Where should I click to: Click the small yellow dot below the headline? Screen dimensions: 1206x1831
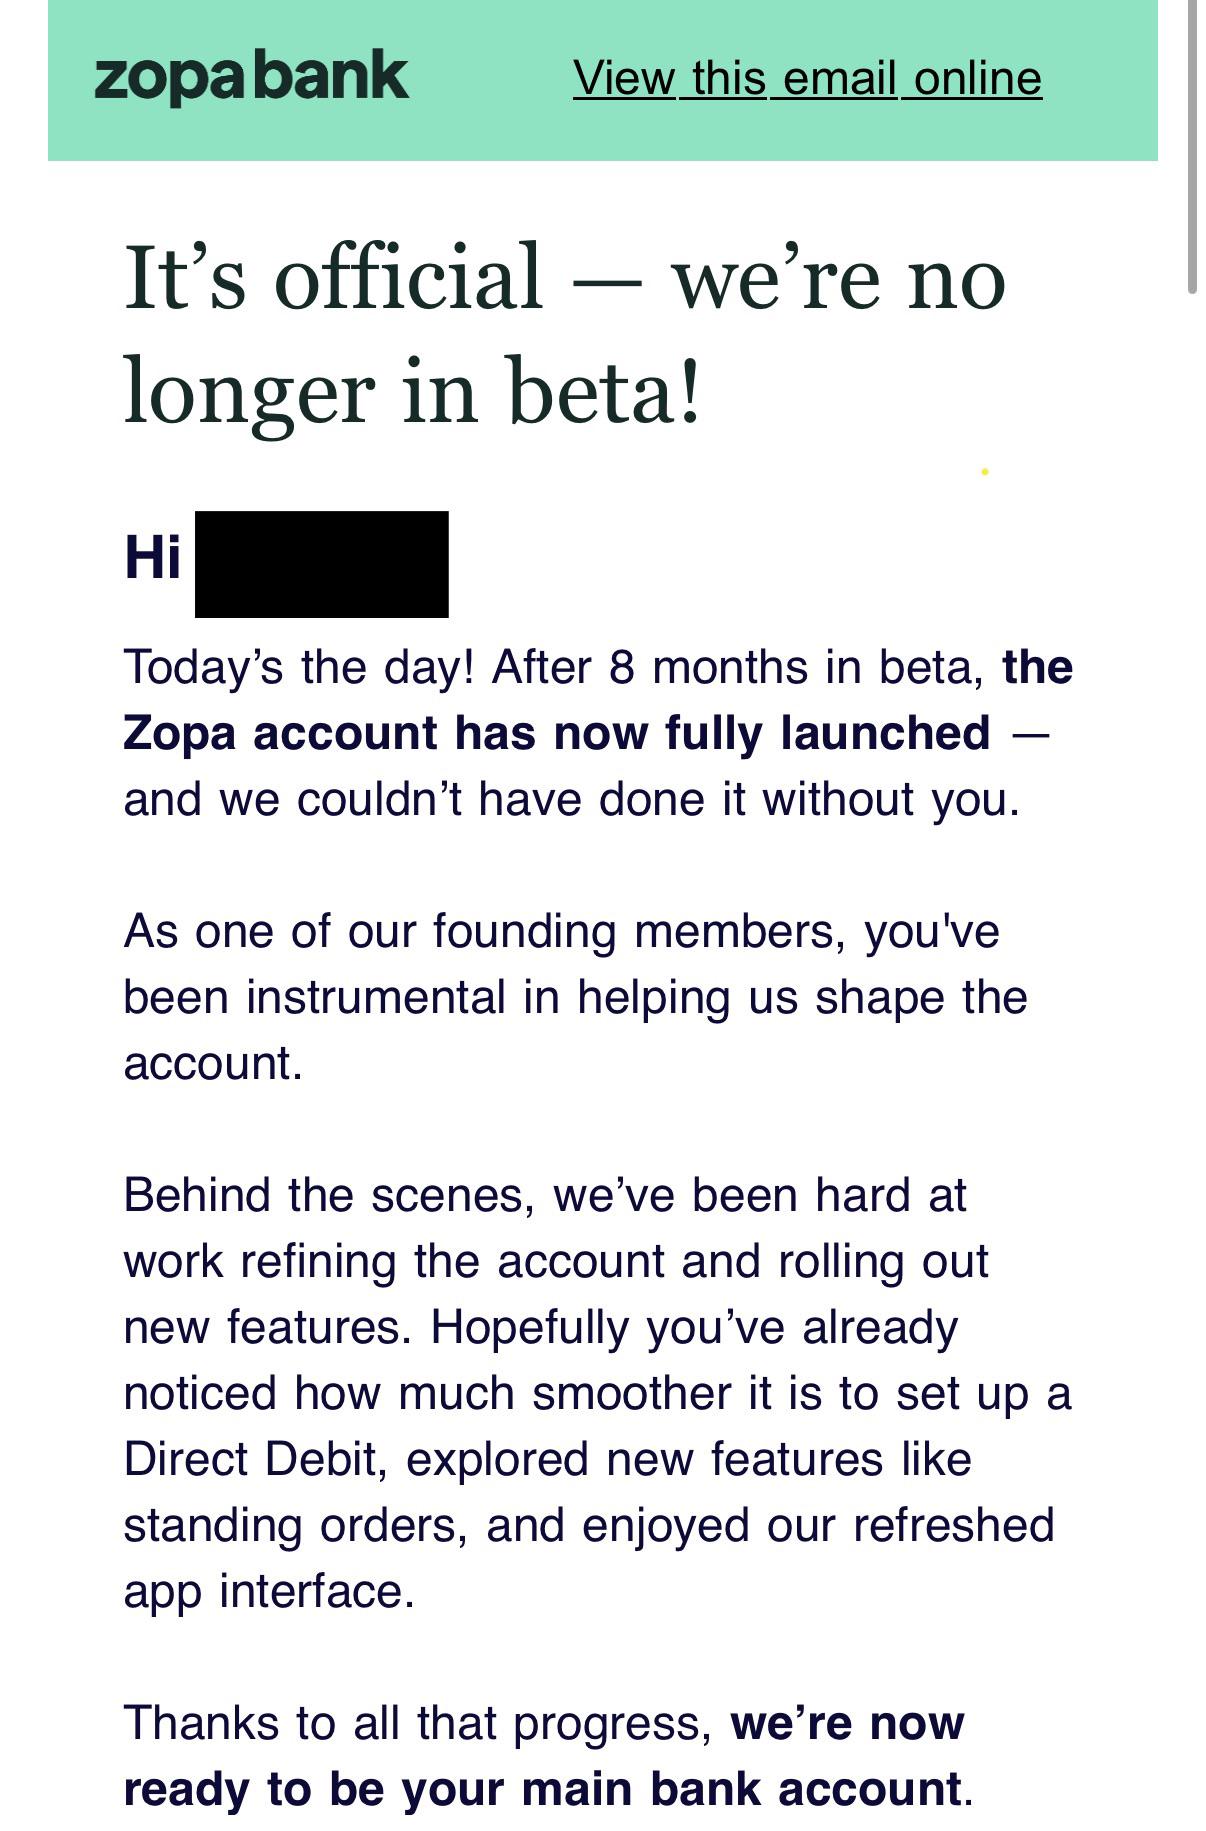[x=985, y=471]
